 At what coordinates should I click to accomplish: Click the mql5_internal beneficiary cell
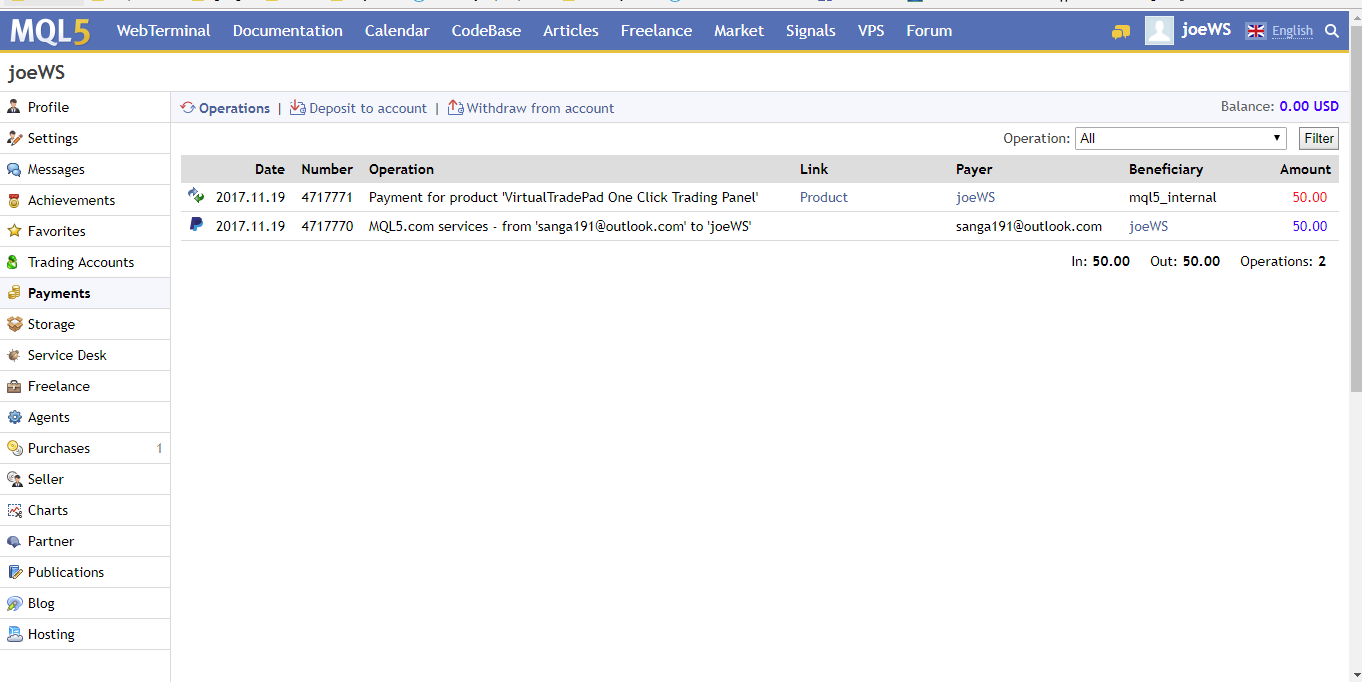point(1173,197)
